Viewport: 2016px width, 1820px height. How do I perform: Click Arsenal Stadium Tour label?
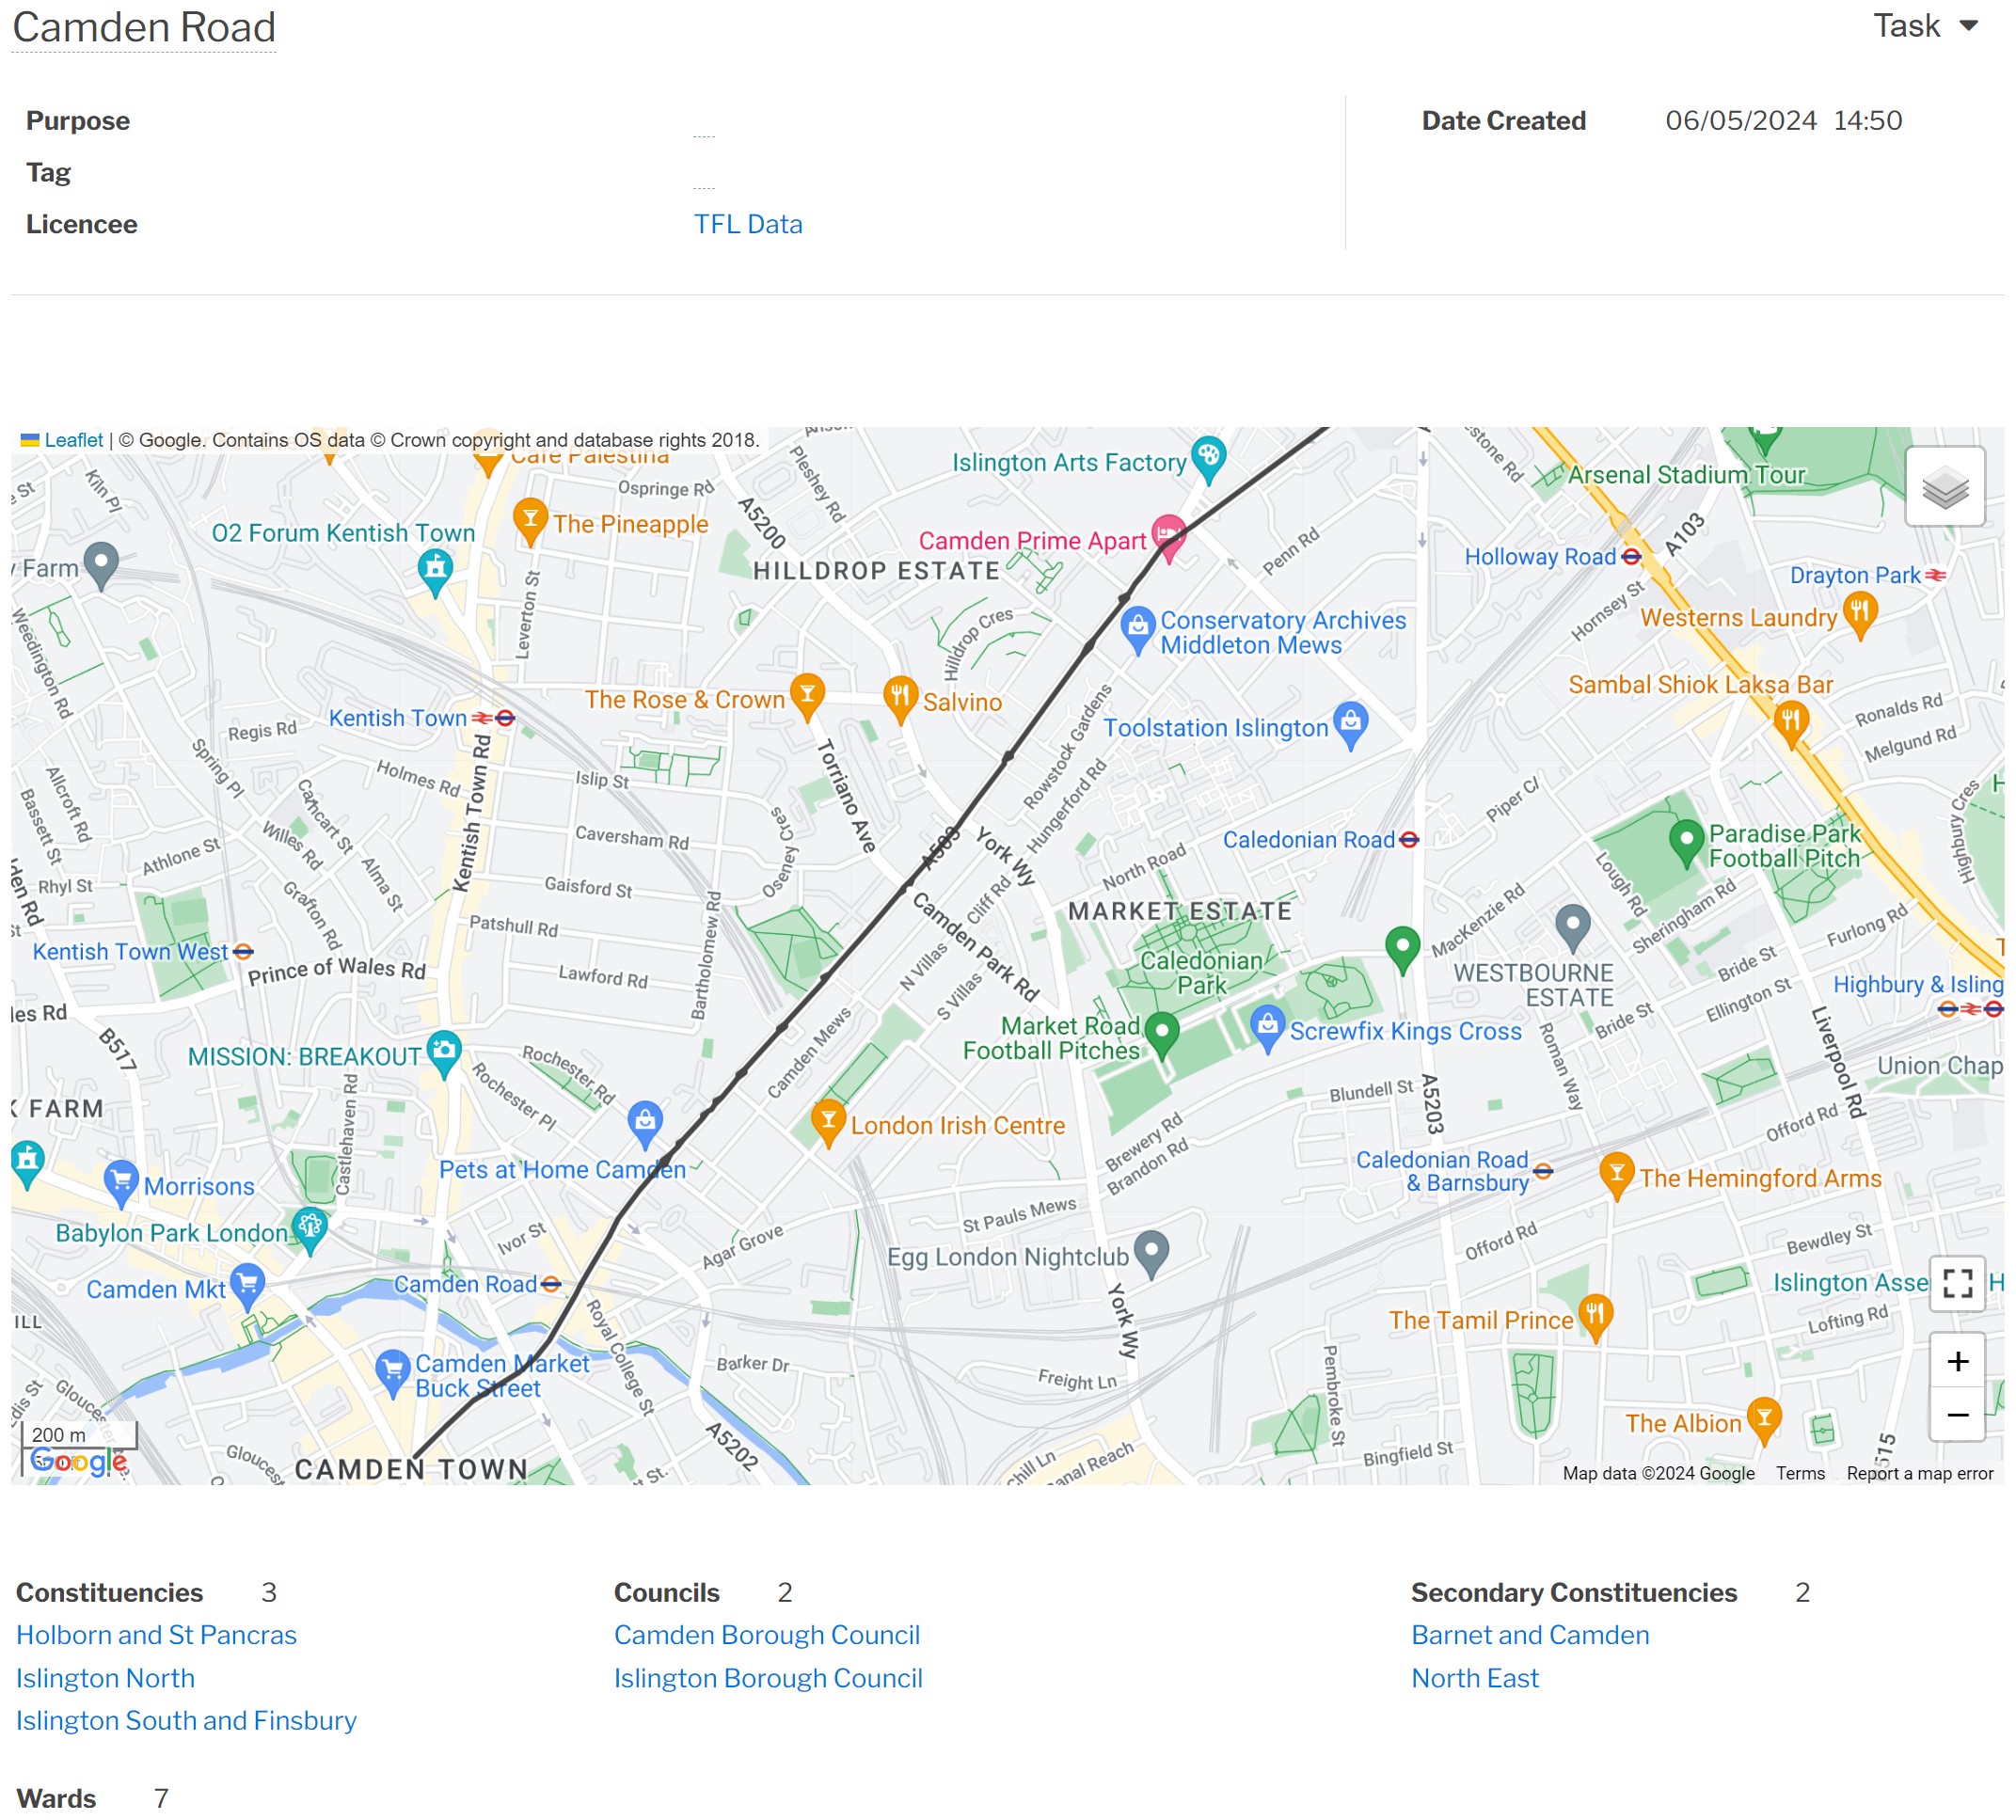pyautogui.click(x=1686, y=475)
